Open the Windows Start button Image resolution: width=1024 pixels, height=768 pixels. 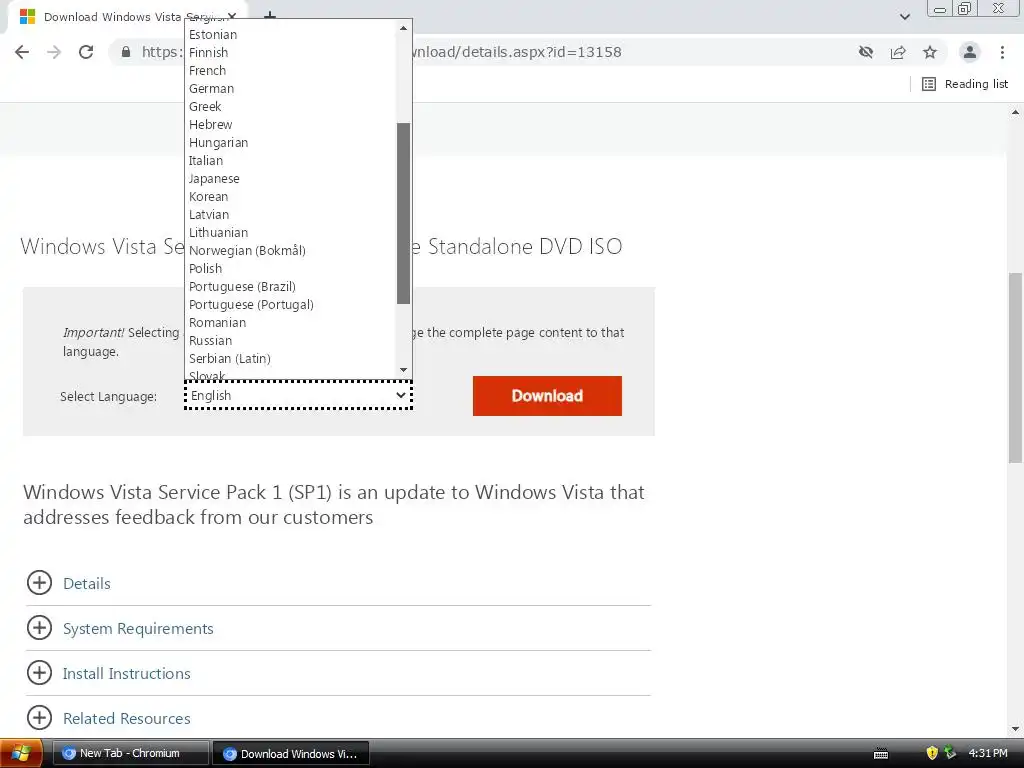(21, 754)
